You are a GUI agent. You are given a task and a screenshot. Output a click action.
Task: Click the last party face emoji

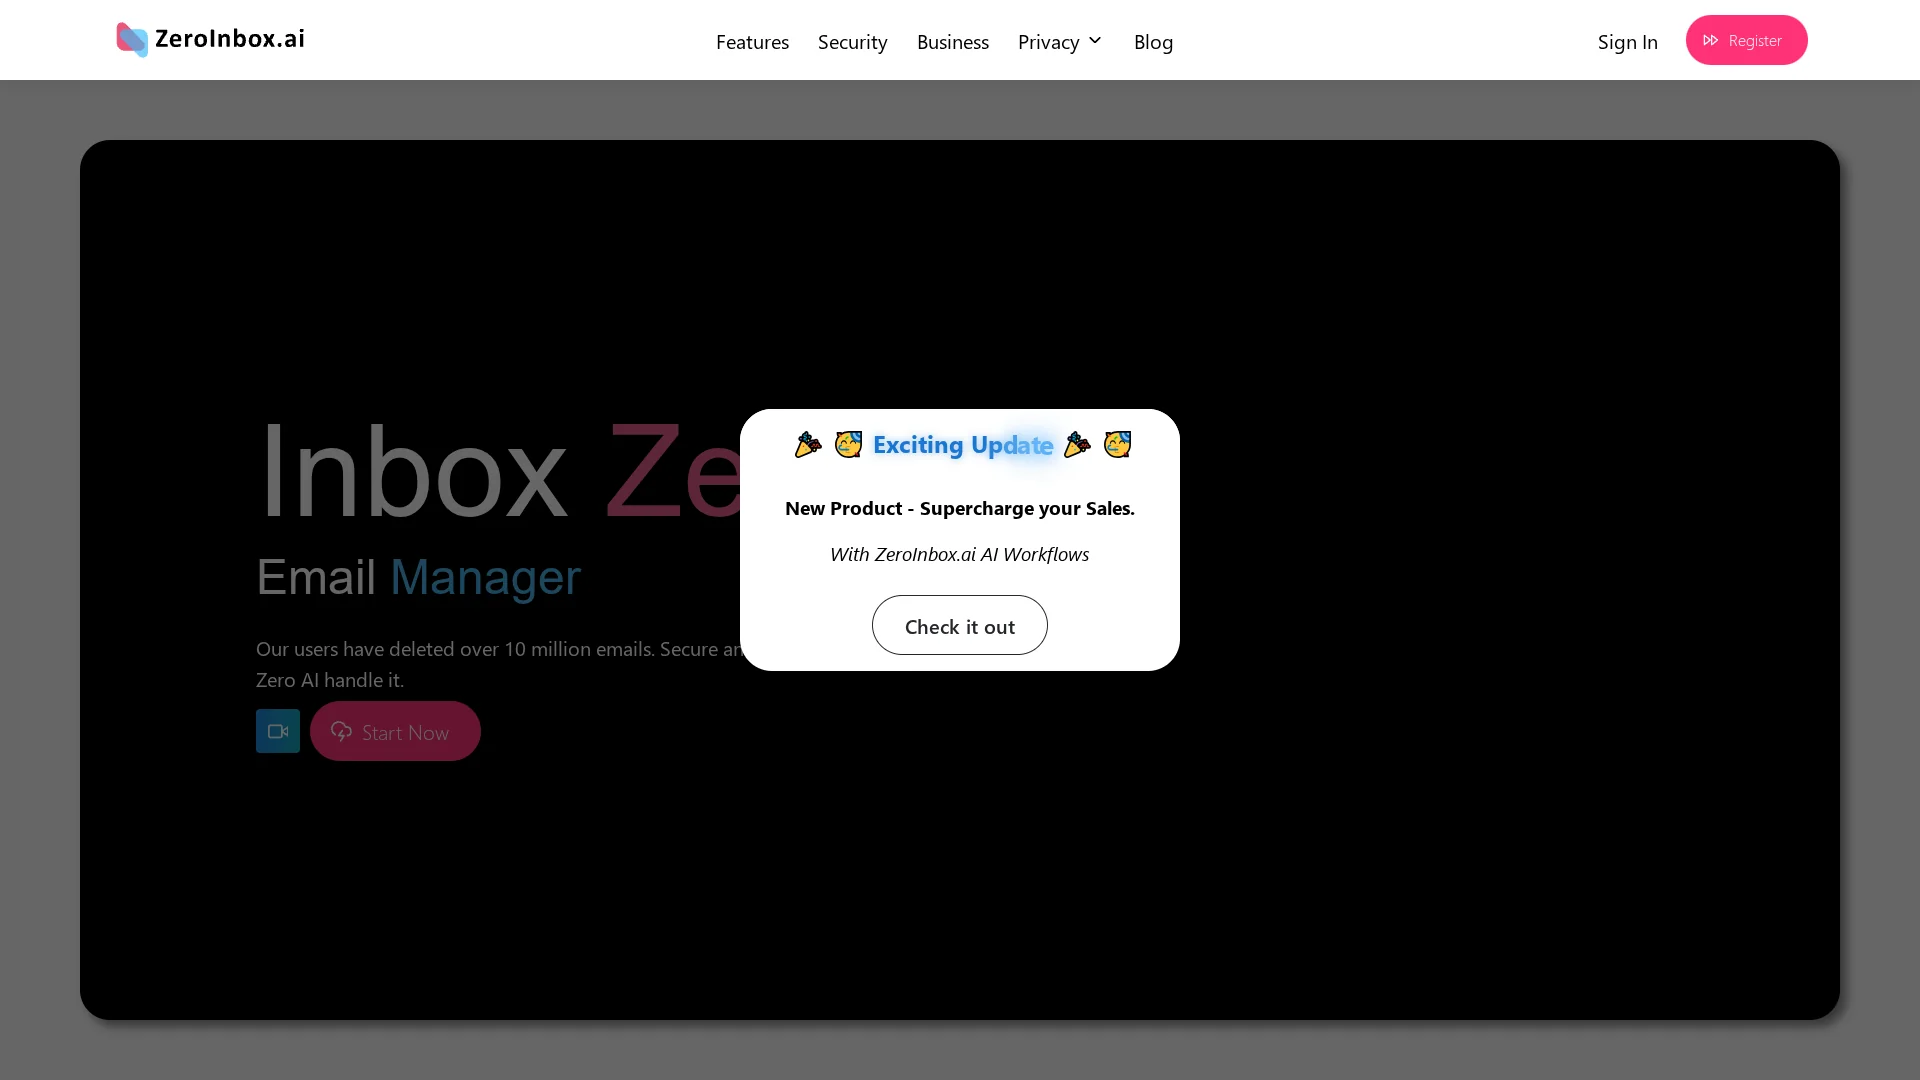click(x=1117, y=444)
